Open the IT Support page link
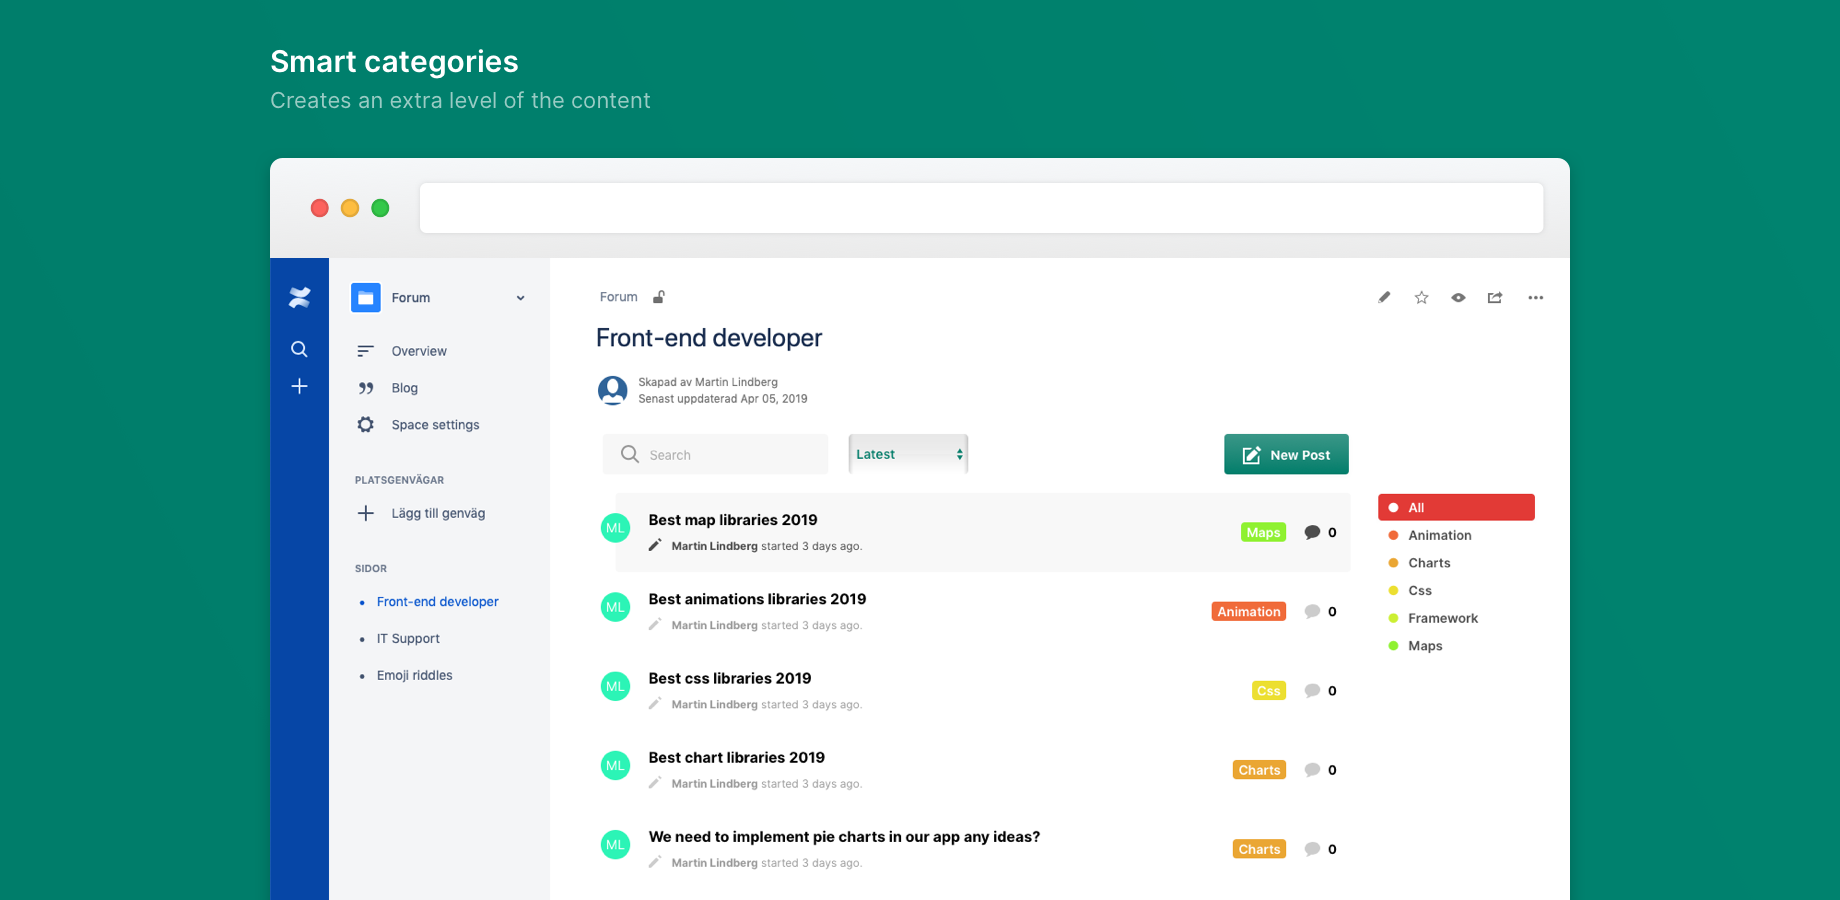1840x900 pixels. (x=408, y=638)
